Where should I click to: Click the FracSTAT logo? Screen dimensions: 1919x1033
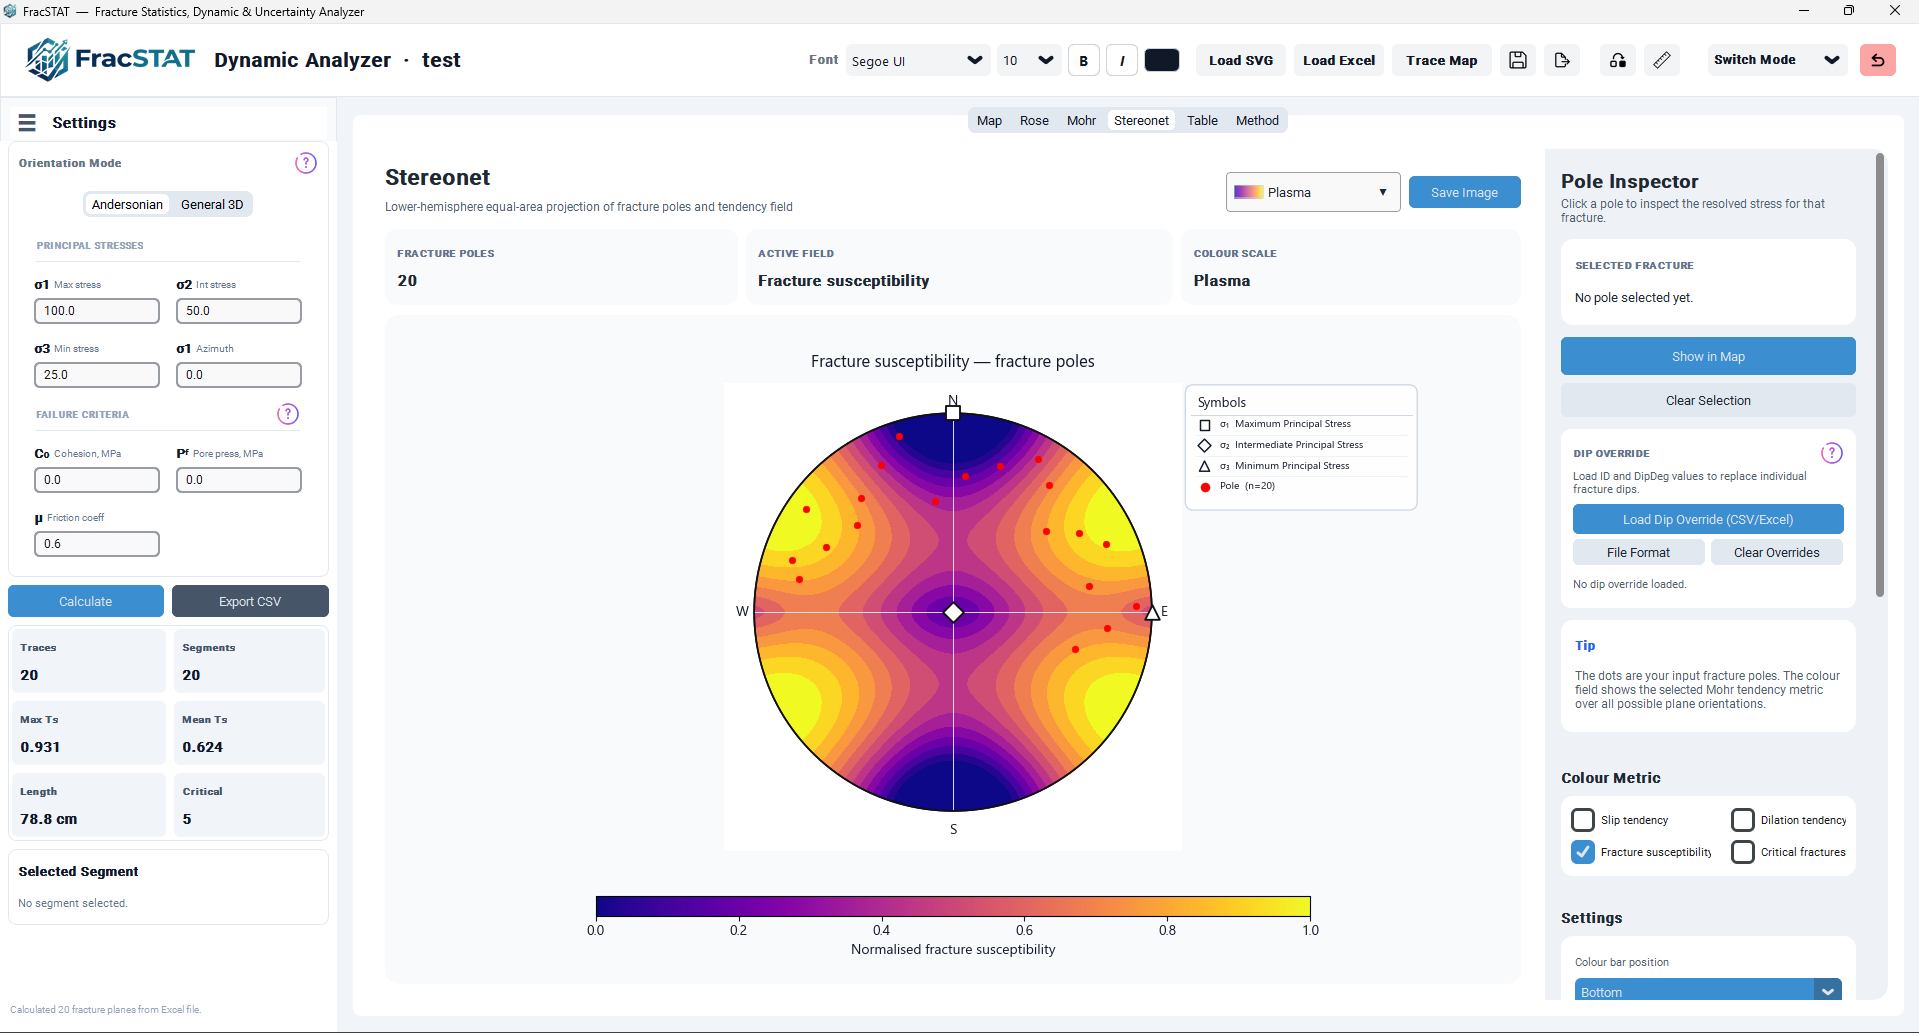click(110, 60)
